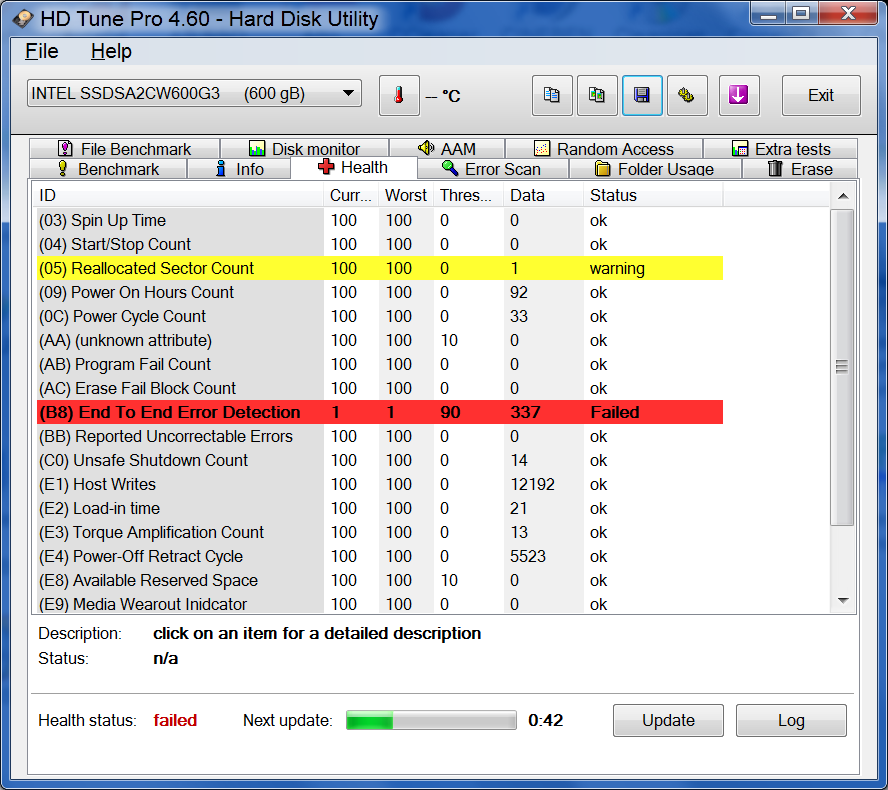Click the vertical scrollbar thumb in attribute list

(842, 367)
